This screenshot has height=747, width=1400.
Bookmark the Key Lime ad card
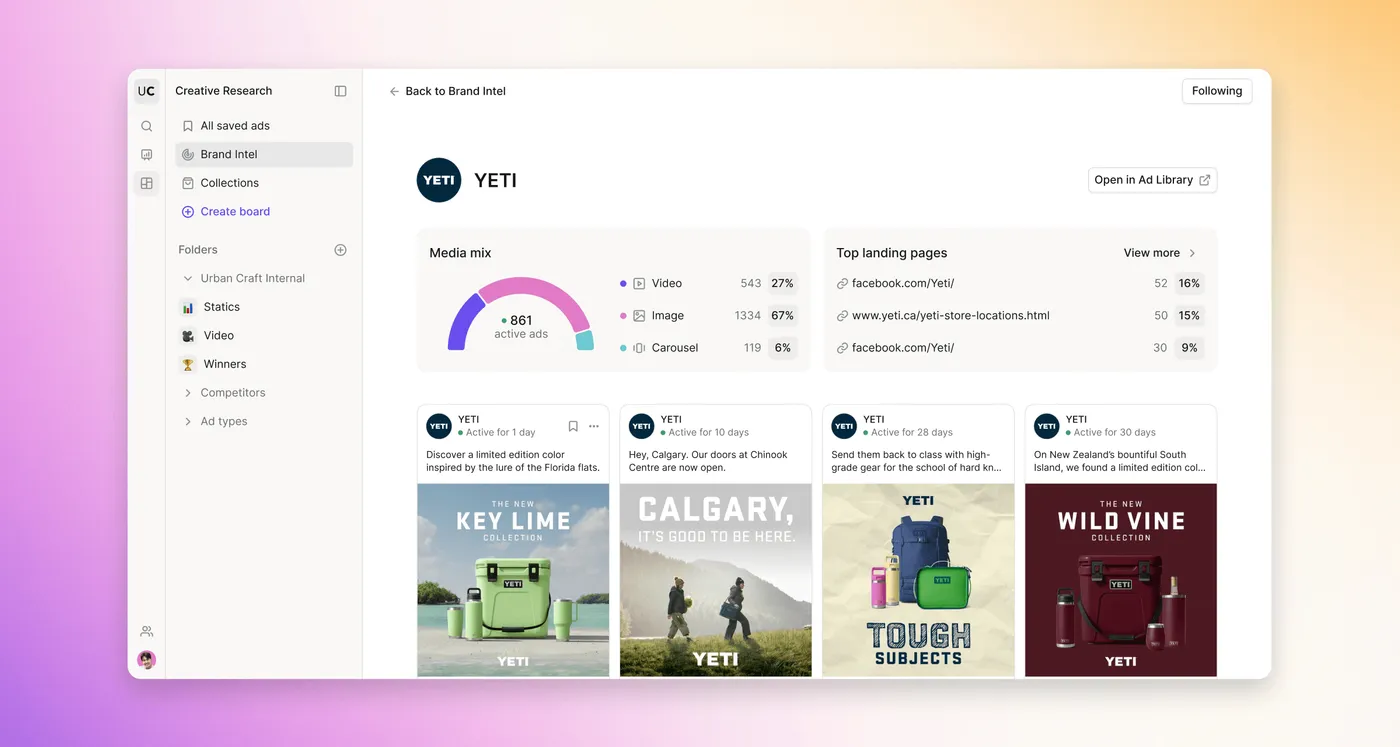pos(573,426)
